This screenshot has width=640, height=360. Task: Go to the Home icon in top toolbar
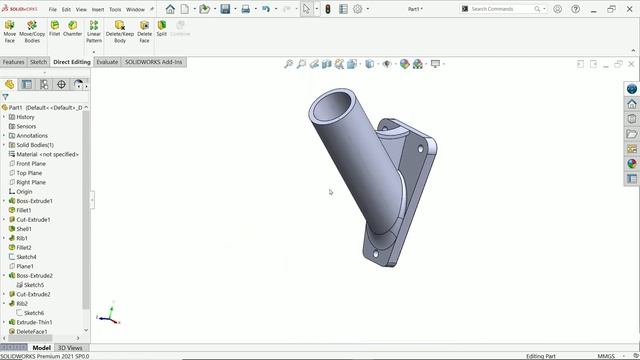click(170, 9)
